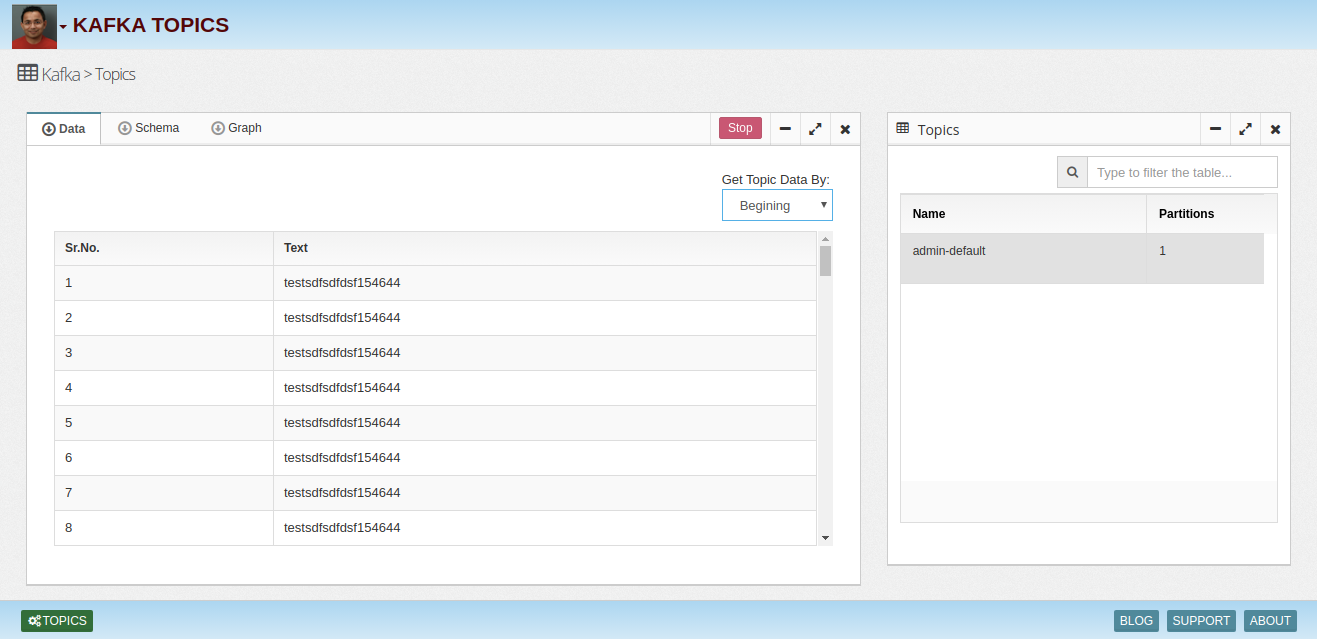Switch to the Schema tab

[148, 128]
